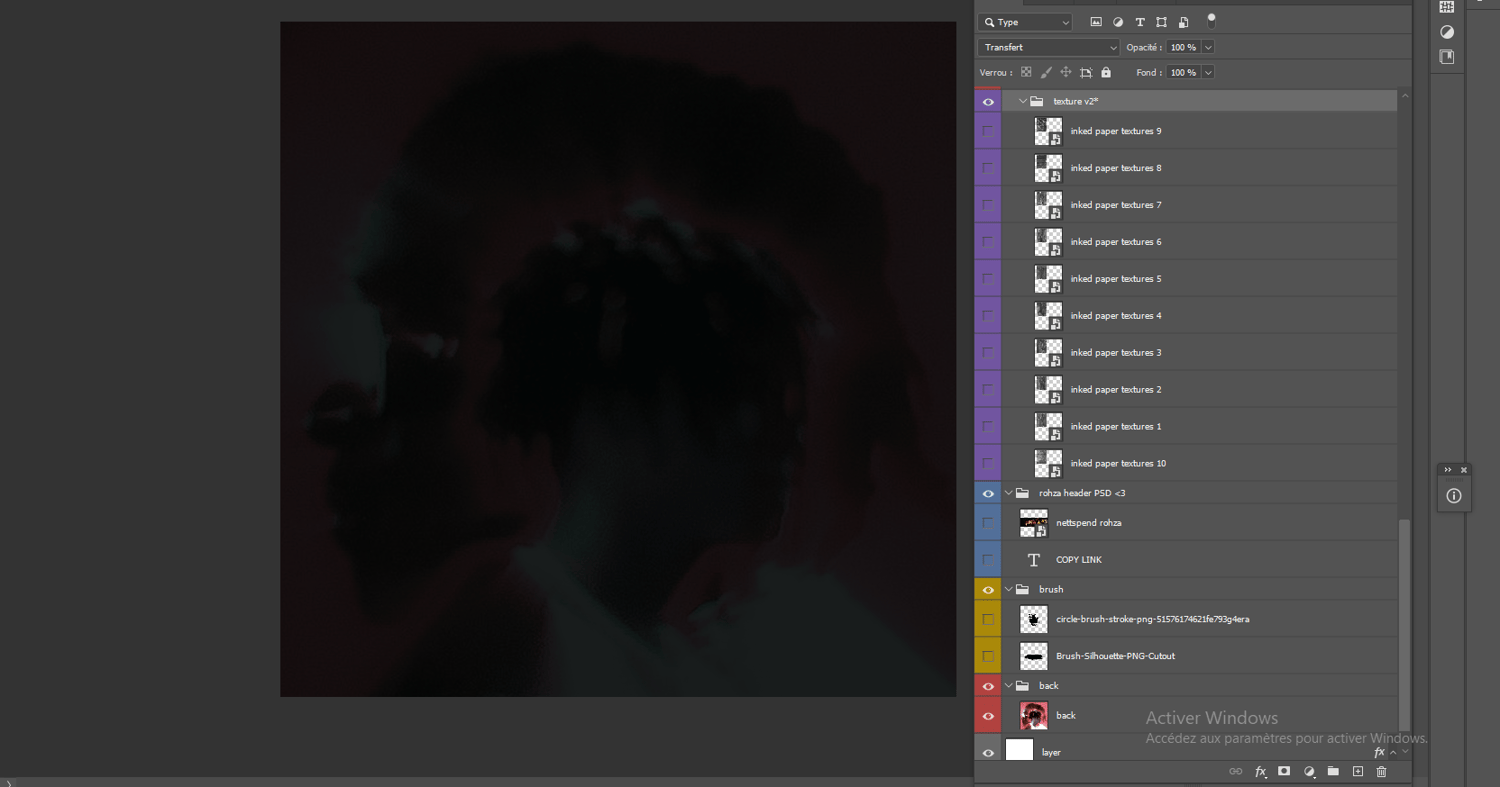Open the Info panel icon
The width and height of the screenshot is (1500, 787).
1454,496
